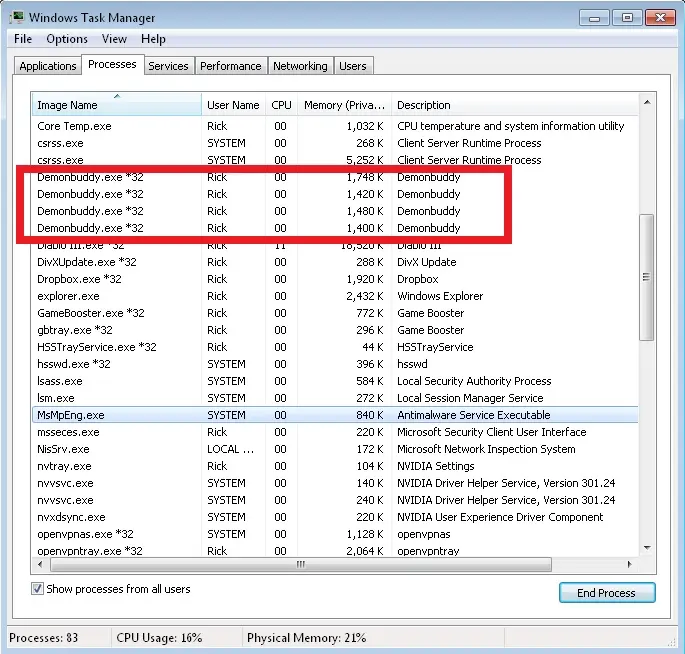
Task: Select the gbtray.exe *32 process
Action: 335,330
